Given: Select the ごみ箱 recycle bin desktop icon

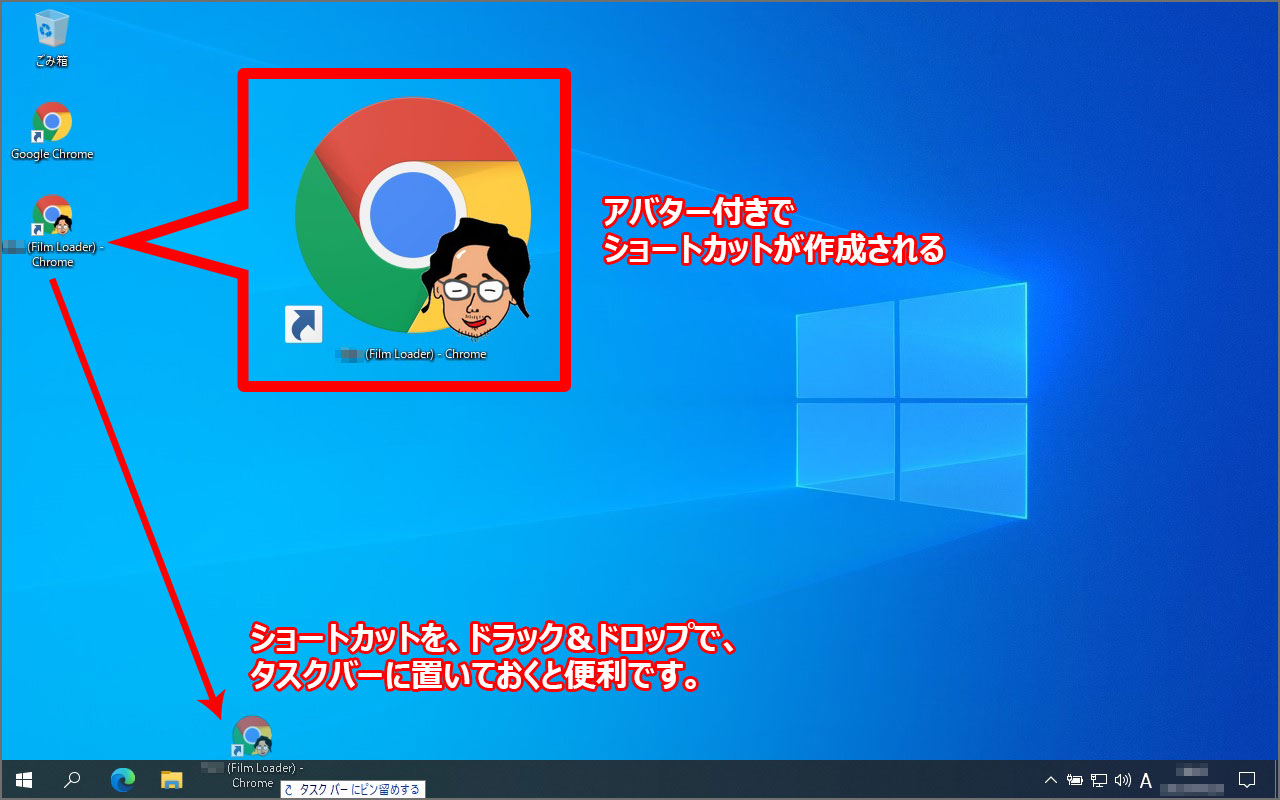Looking at the screenshot, I should 52,39.
